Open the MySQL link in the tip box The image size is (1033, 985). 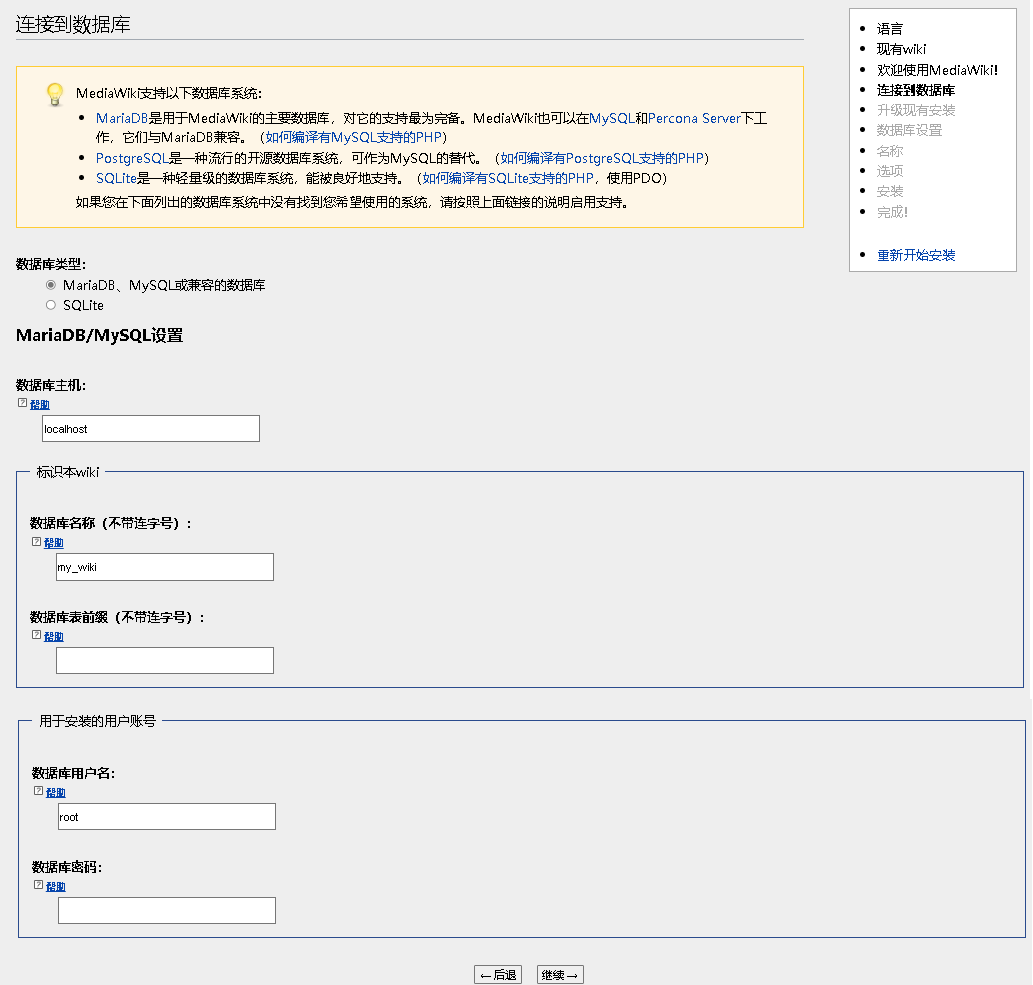click(612, 119)
